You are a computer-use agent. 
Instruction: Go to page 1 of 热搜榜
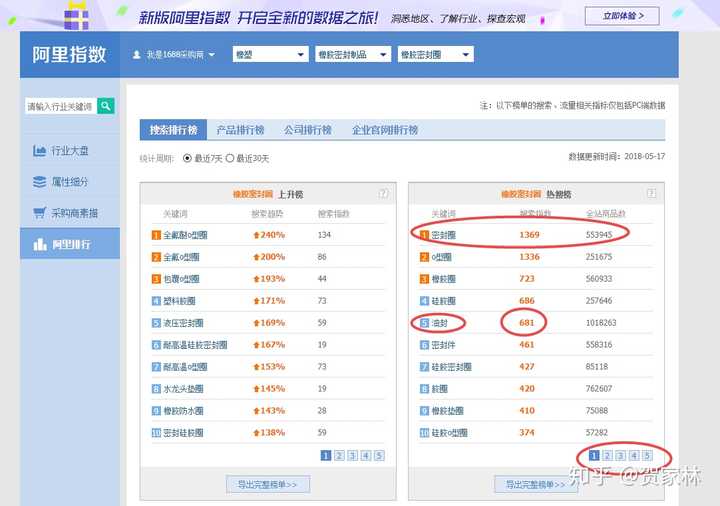coord(594,455)
